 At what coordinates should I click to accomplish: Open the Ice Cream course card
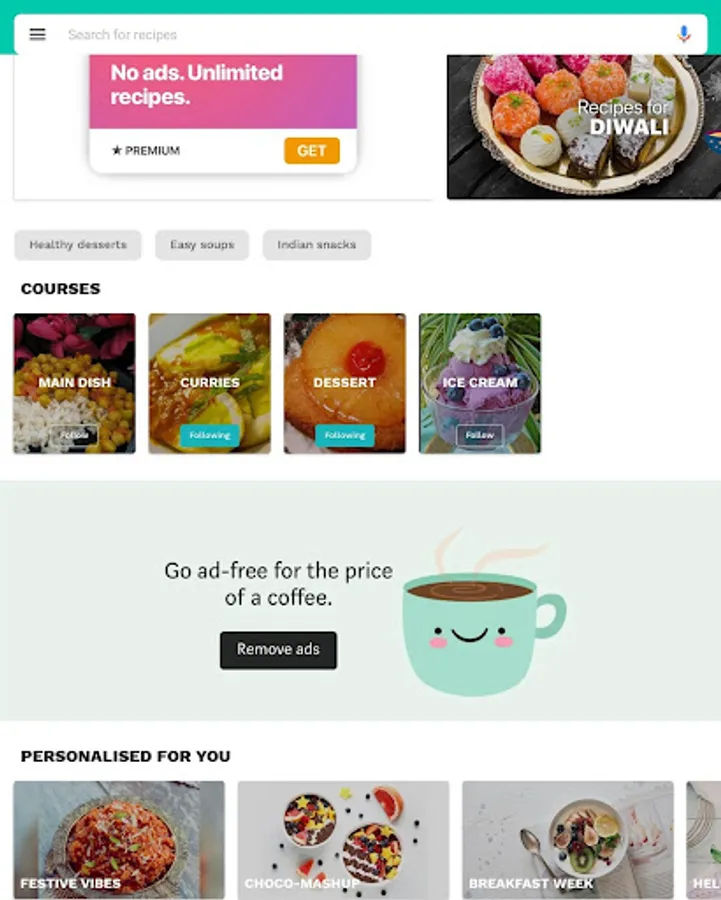(480, 383)
